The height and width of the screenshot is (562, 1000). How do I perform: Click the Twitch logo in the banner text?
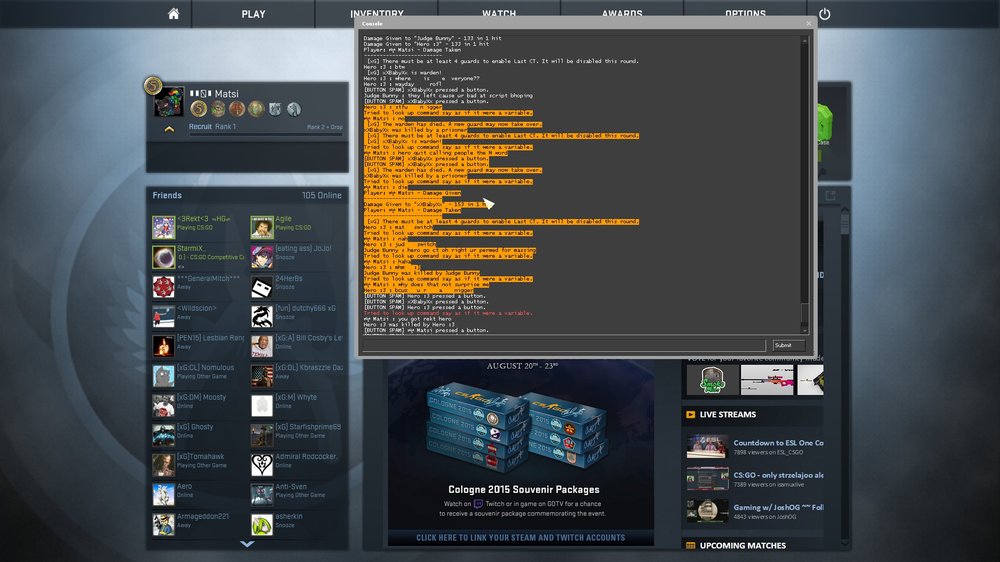point(478,503)
